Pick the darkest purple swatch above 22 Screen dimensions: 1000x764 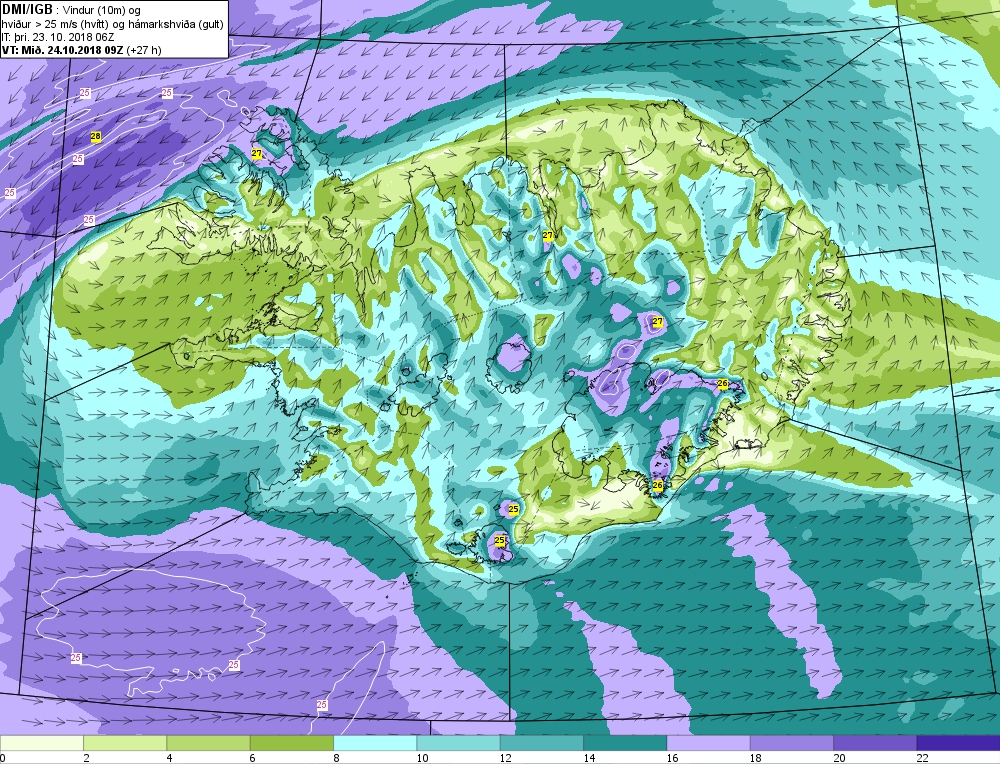tap(958, 743)
